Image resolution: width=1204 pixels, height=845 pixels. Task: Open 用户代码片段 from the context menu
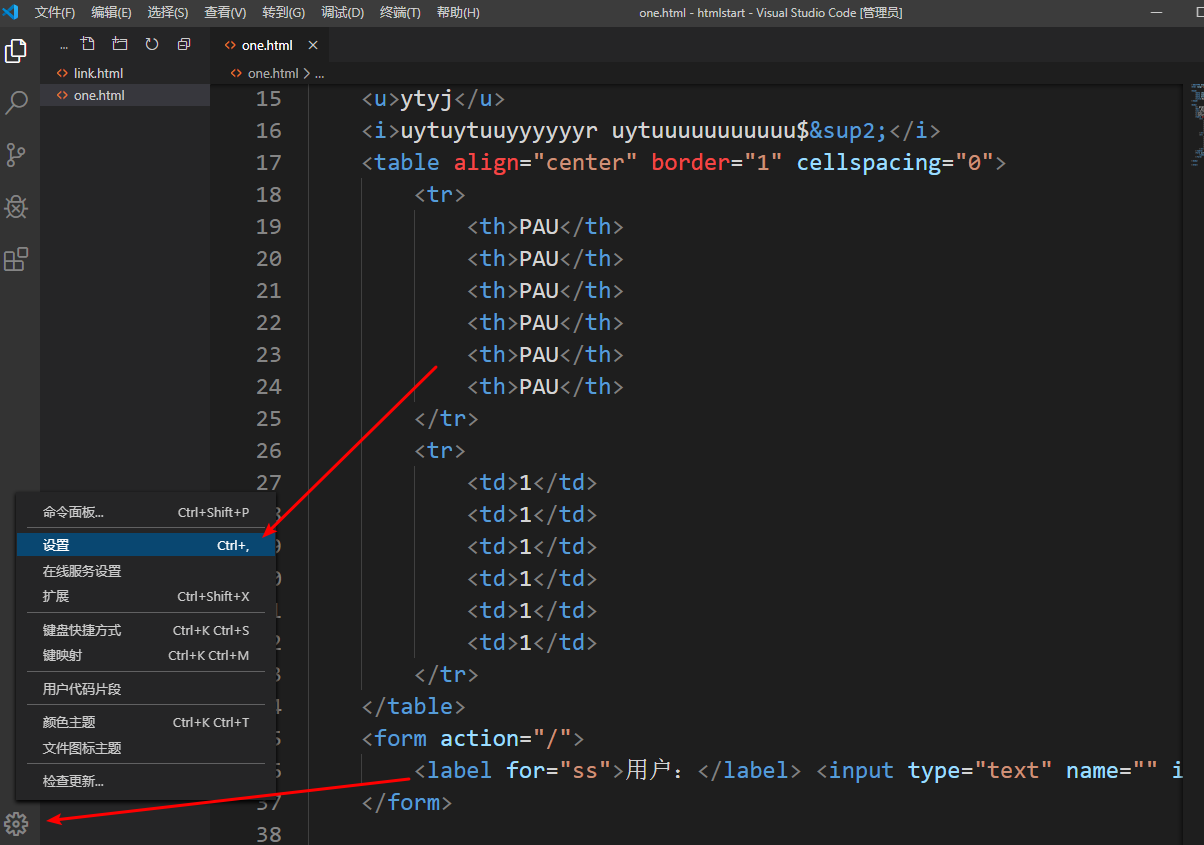click(146, 689)
